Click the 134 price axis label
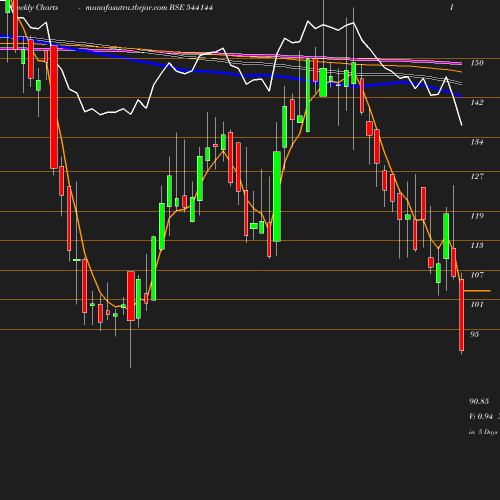Screen dimensions: 500x500 point(477,142)
